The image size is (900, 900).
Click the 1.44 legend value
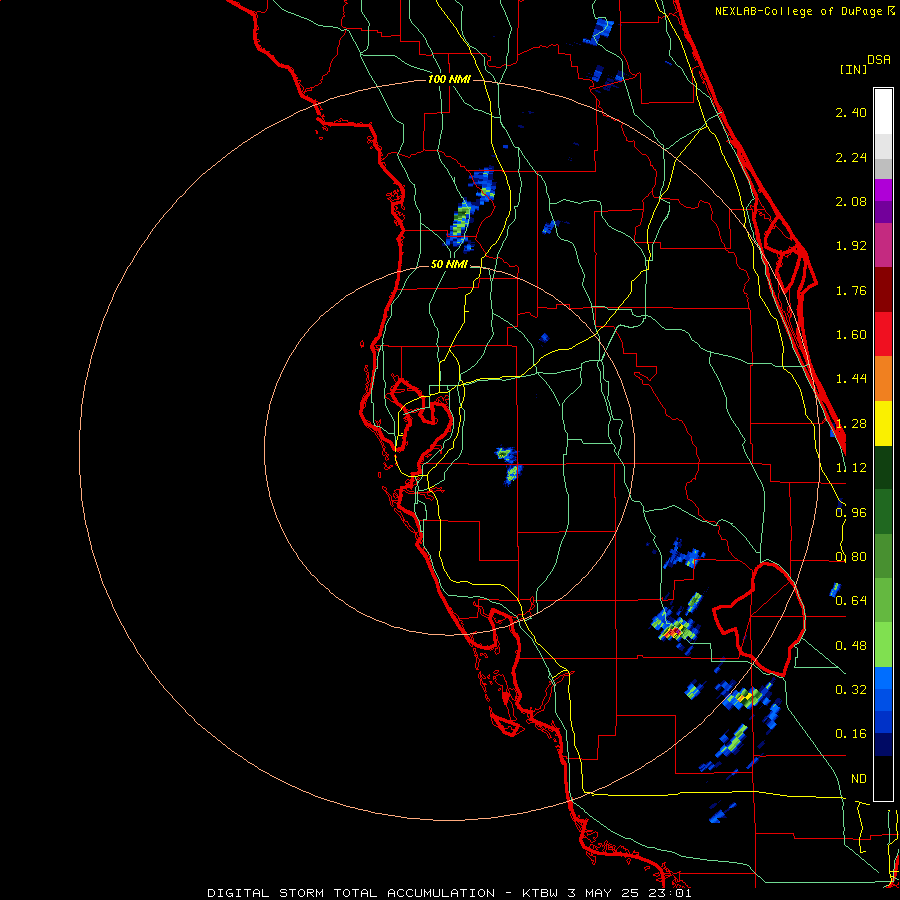(x=851, y=379)
